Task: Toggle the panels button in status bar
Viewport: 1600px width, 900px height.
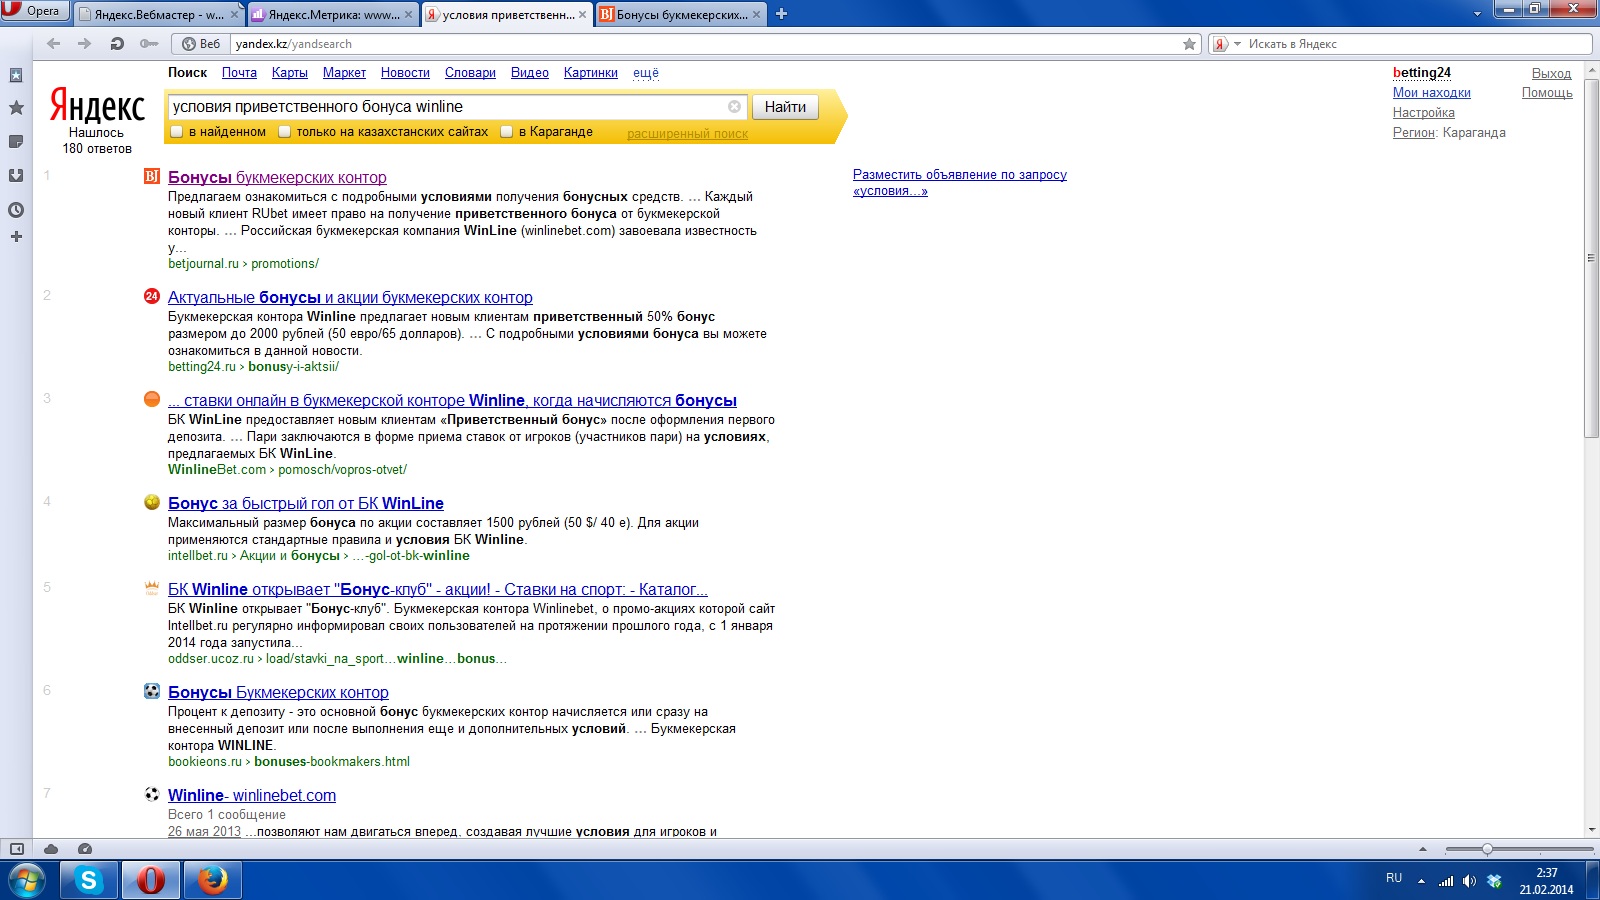Action: [x=17, y=849]
